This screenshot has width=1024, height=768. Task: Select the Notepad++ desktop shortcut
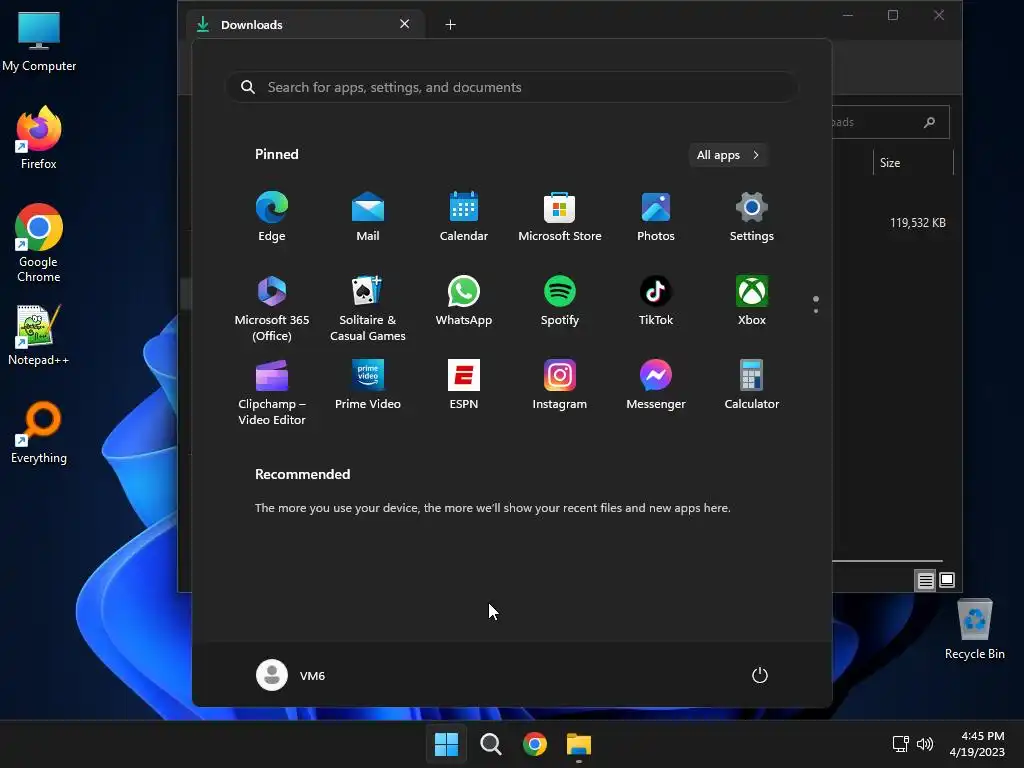(x=39, y=334)
